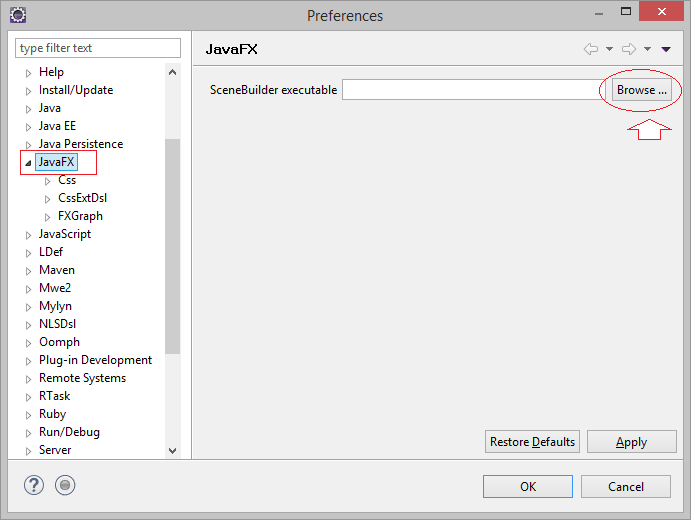Screen dimensions: 691x520
Task: Select the Help preferences item
Action: [x=52, y=72]
